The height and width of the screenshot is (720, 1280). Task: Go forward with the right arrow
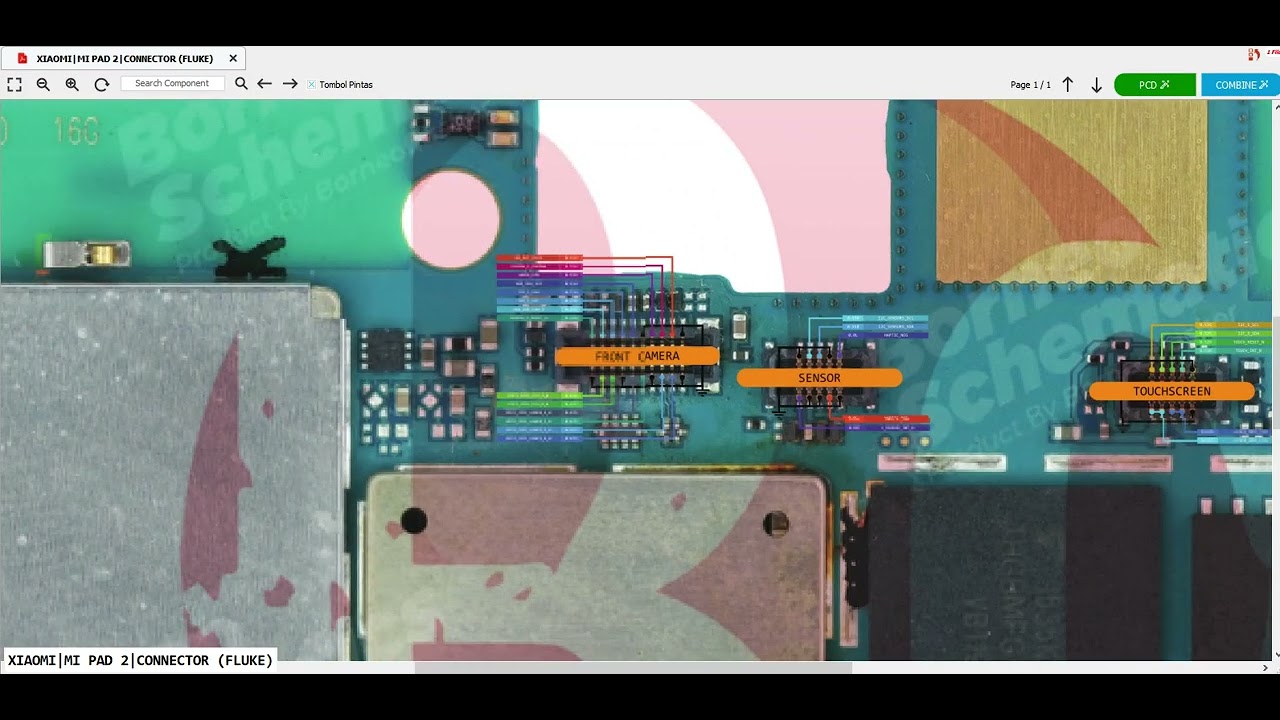[290, 84]
